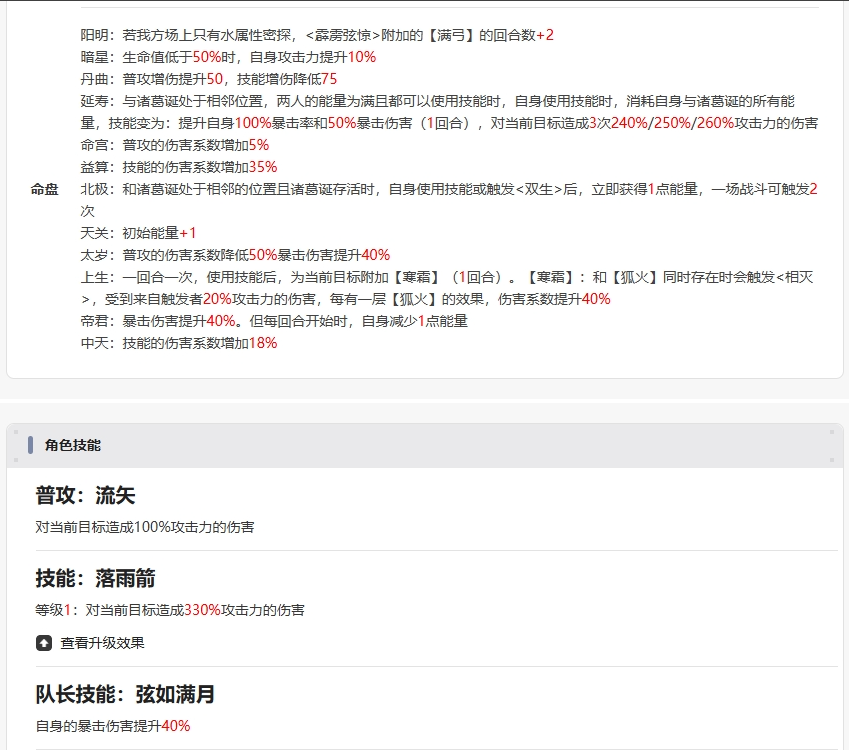Click the 【寒霜】 keyword in the 上生 entry

tap(420, 277)
